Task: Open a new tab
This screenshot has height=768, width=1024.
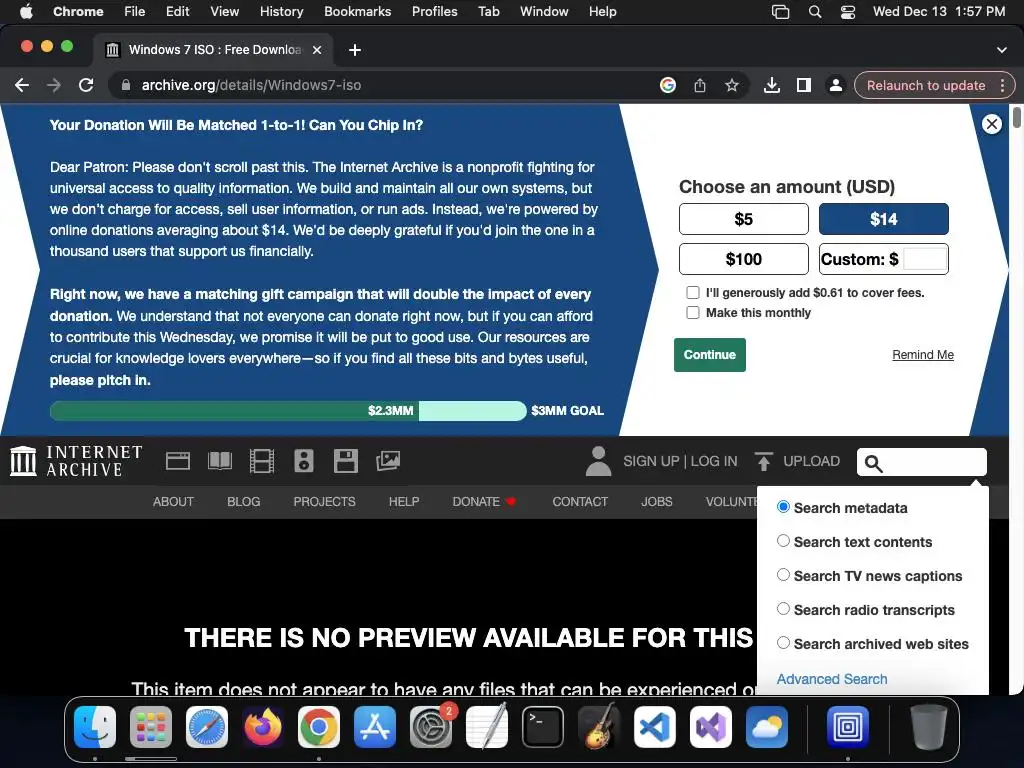Action: (355, 50)
